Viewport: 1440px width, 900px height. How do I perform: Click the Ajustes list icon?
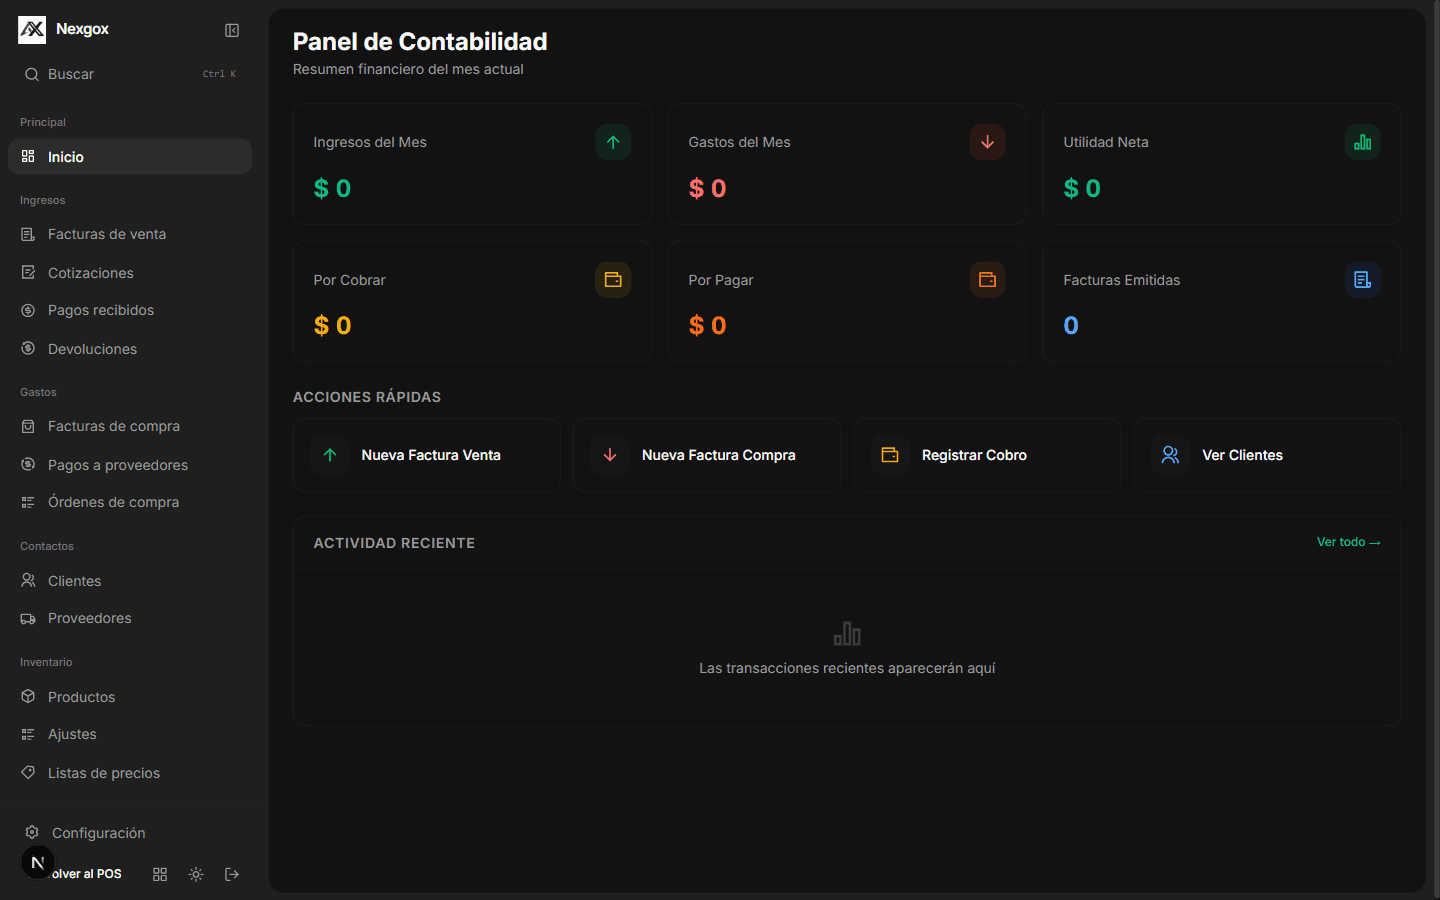click(x=28, y=734)
